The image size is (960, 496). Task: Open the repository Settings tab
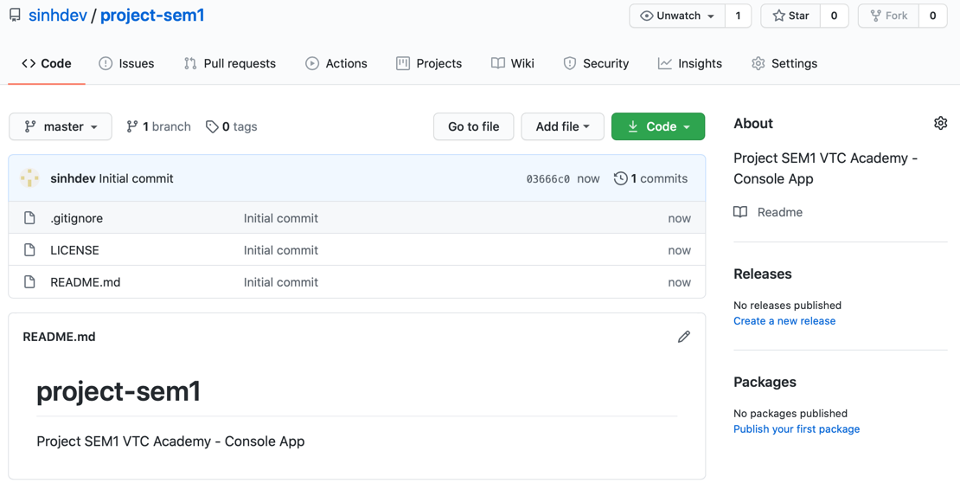pyautogui.click(x=784, y=64)
